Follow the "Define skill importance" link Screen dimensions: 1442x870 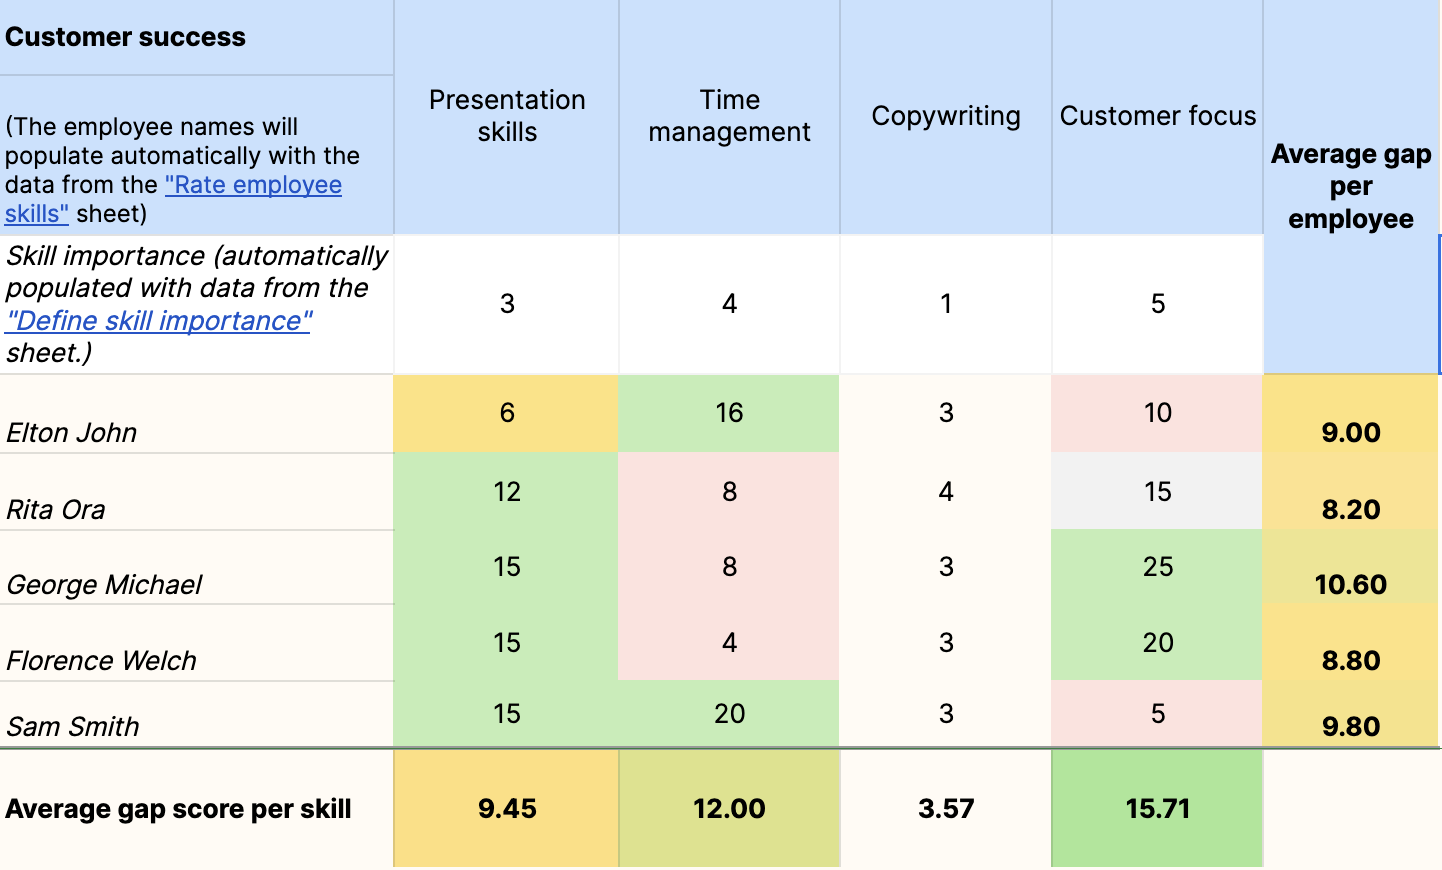(x=160, y=321)
